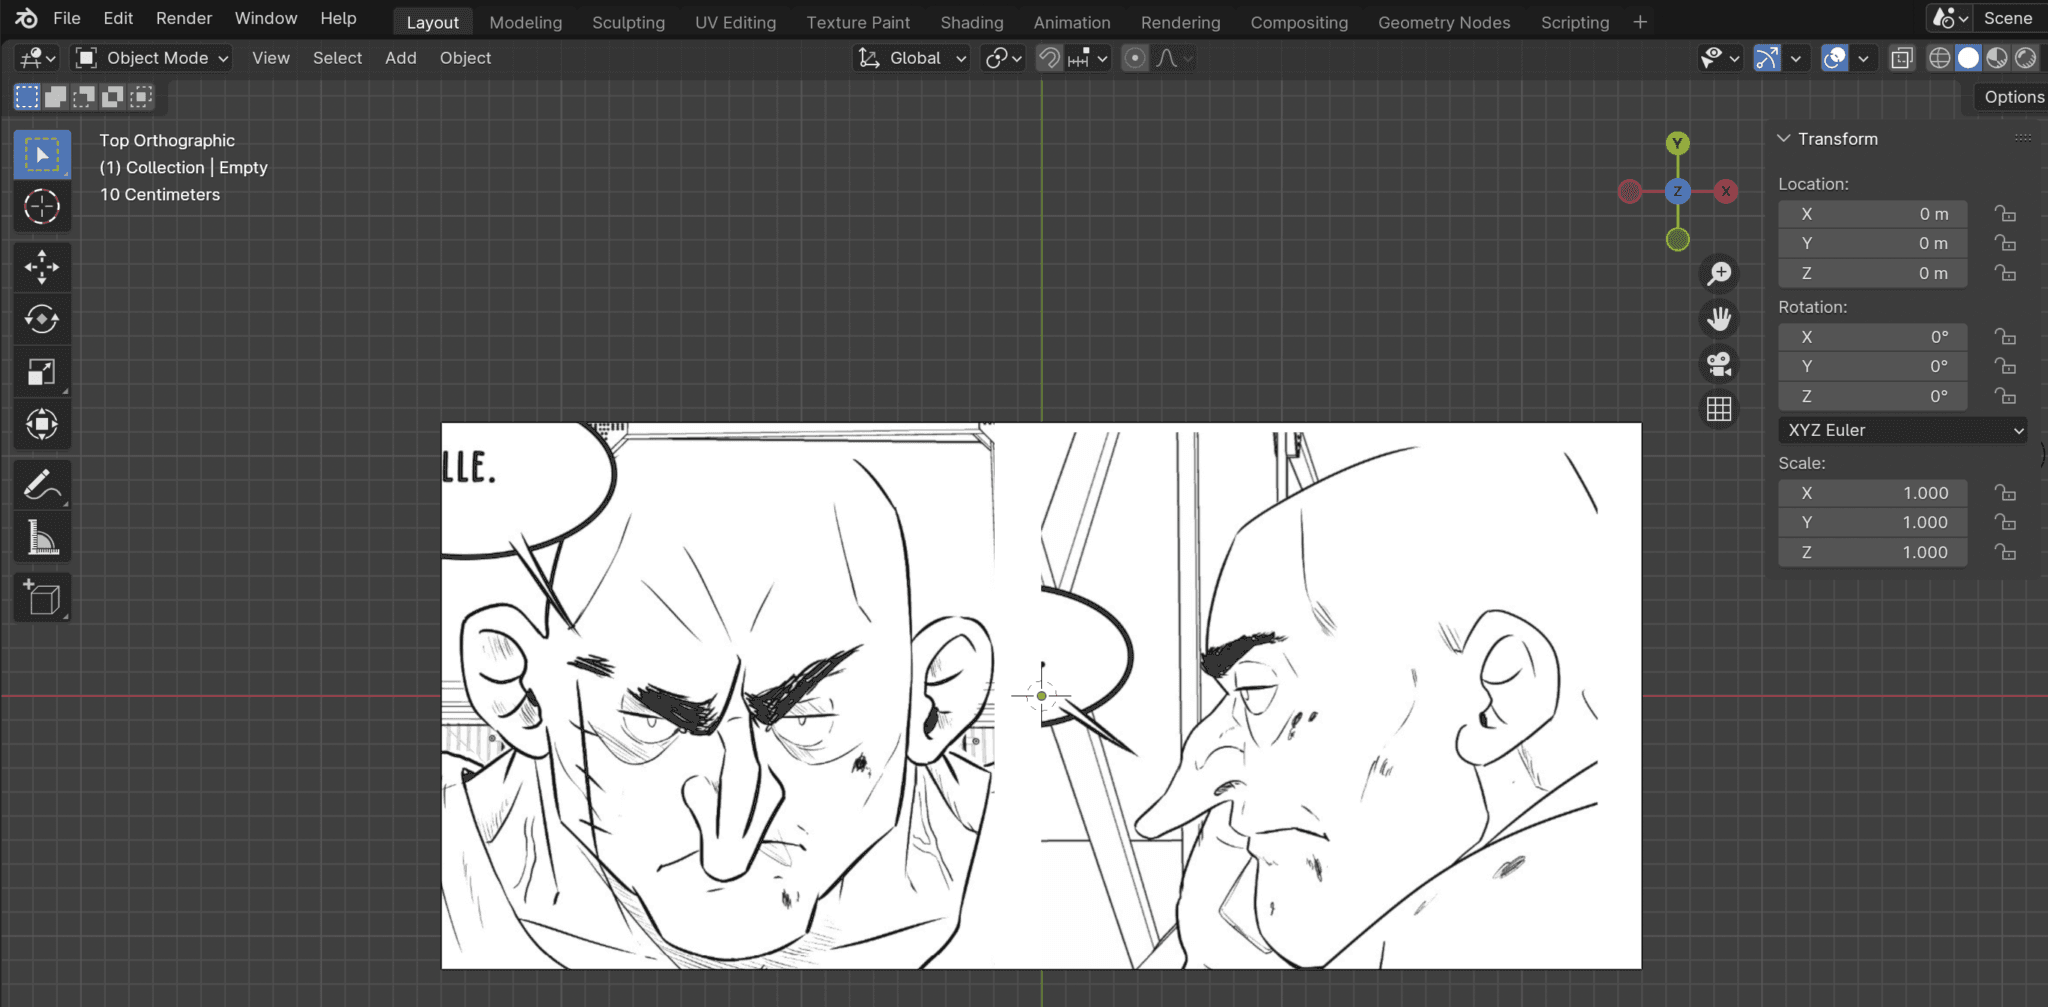Toggle snapping magnet icon
This screenshot has width=2048, height=1007.
pos(1049,58)
